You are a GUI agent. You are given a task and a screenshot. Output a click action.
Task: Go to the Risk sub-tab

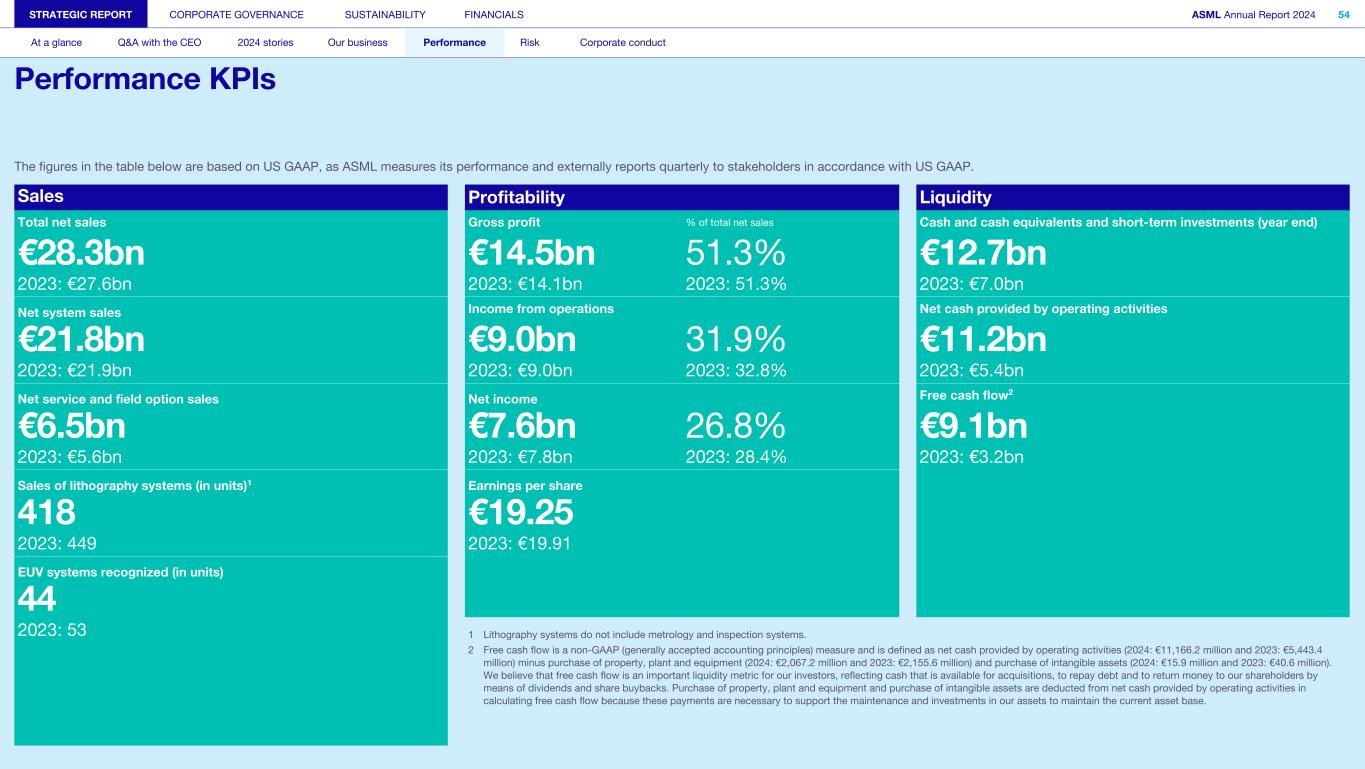click(x=530, y=43)
